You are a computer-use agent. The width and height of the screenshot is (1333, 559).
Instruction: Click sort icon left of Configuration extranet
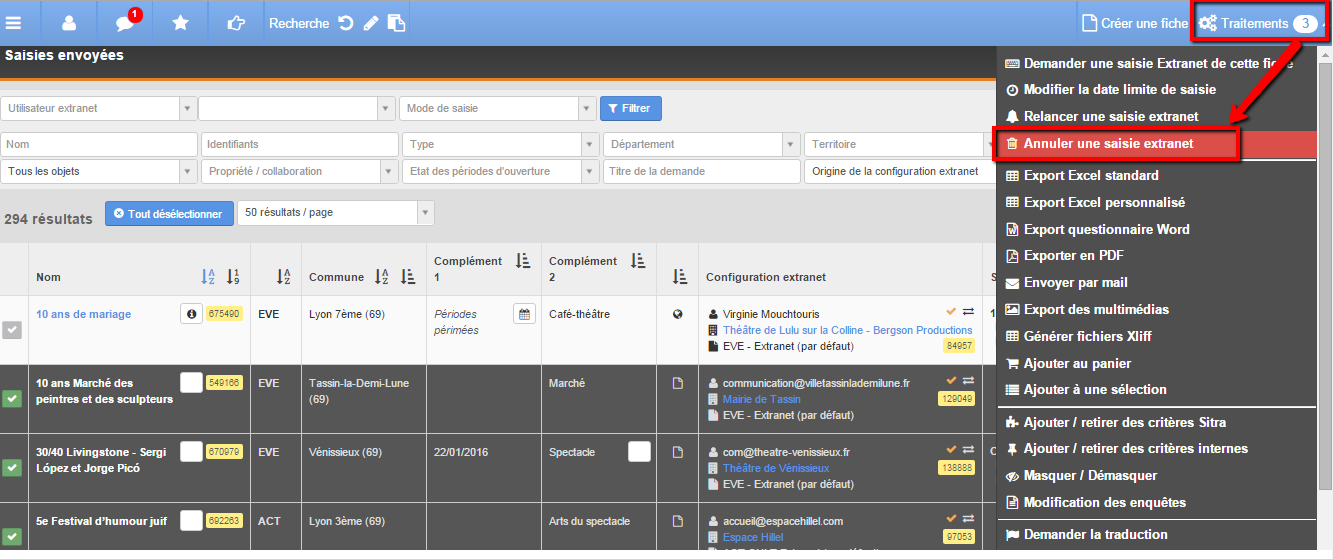coord(680,277)
